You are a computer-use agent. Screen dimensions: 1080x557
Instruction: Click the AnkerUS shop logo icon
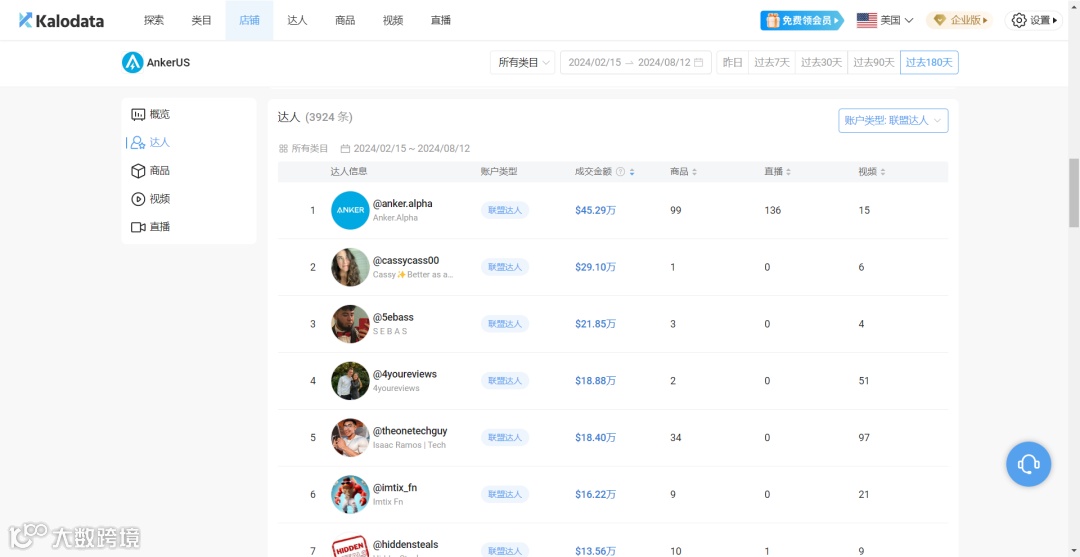coord(132,63)
